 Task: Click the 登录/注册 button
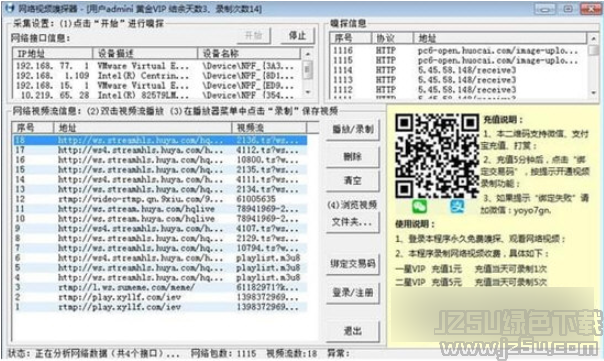tap(352, 293)
